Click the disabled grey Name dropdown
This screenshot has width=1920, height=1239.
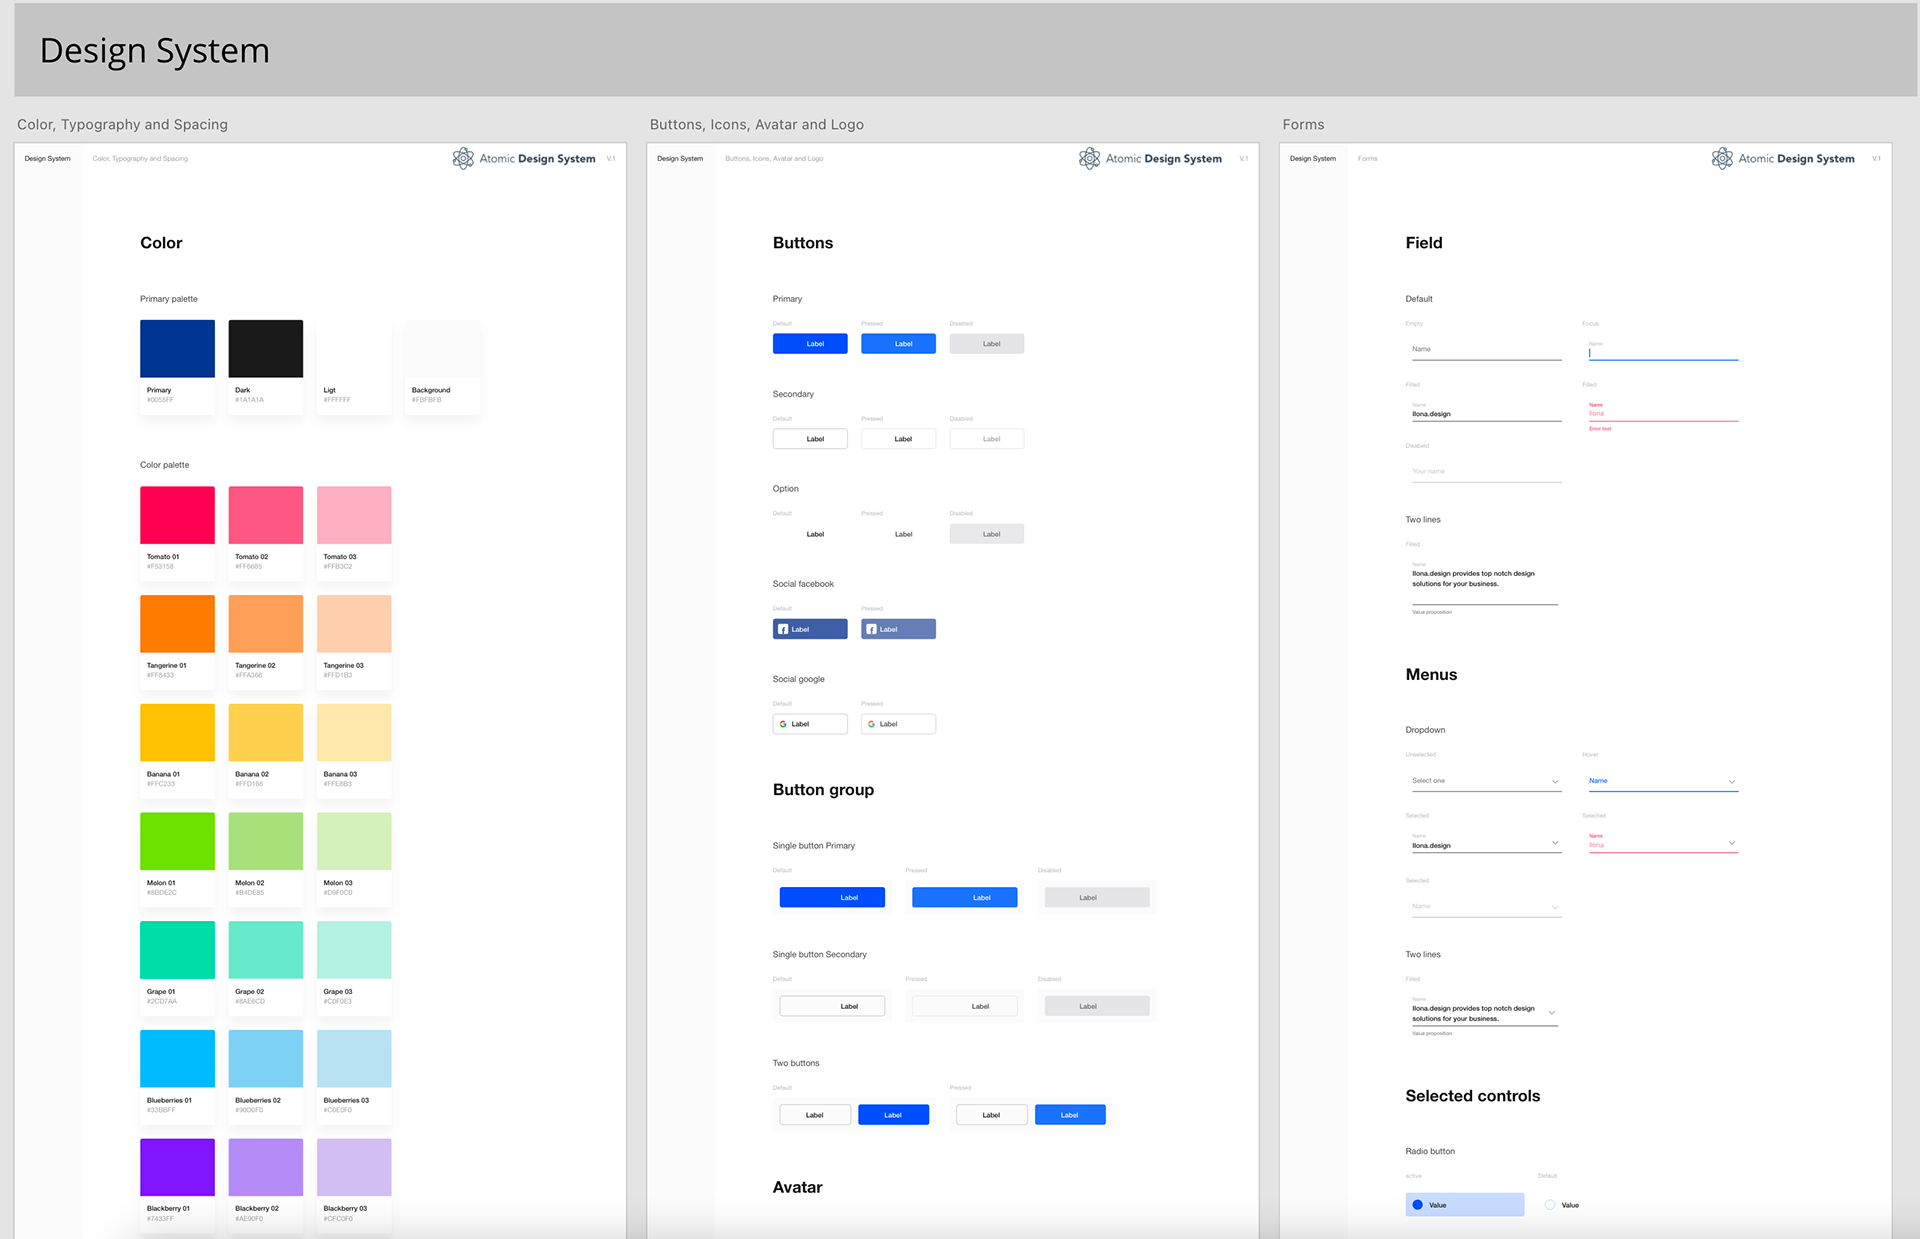[1485, 906]
